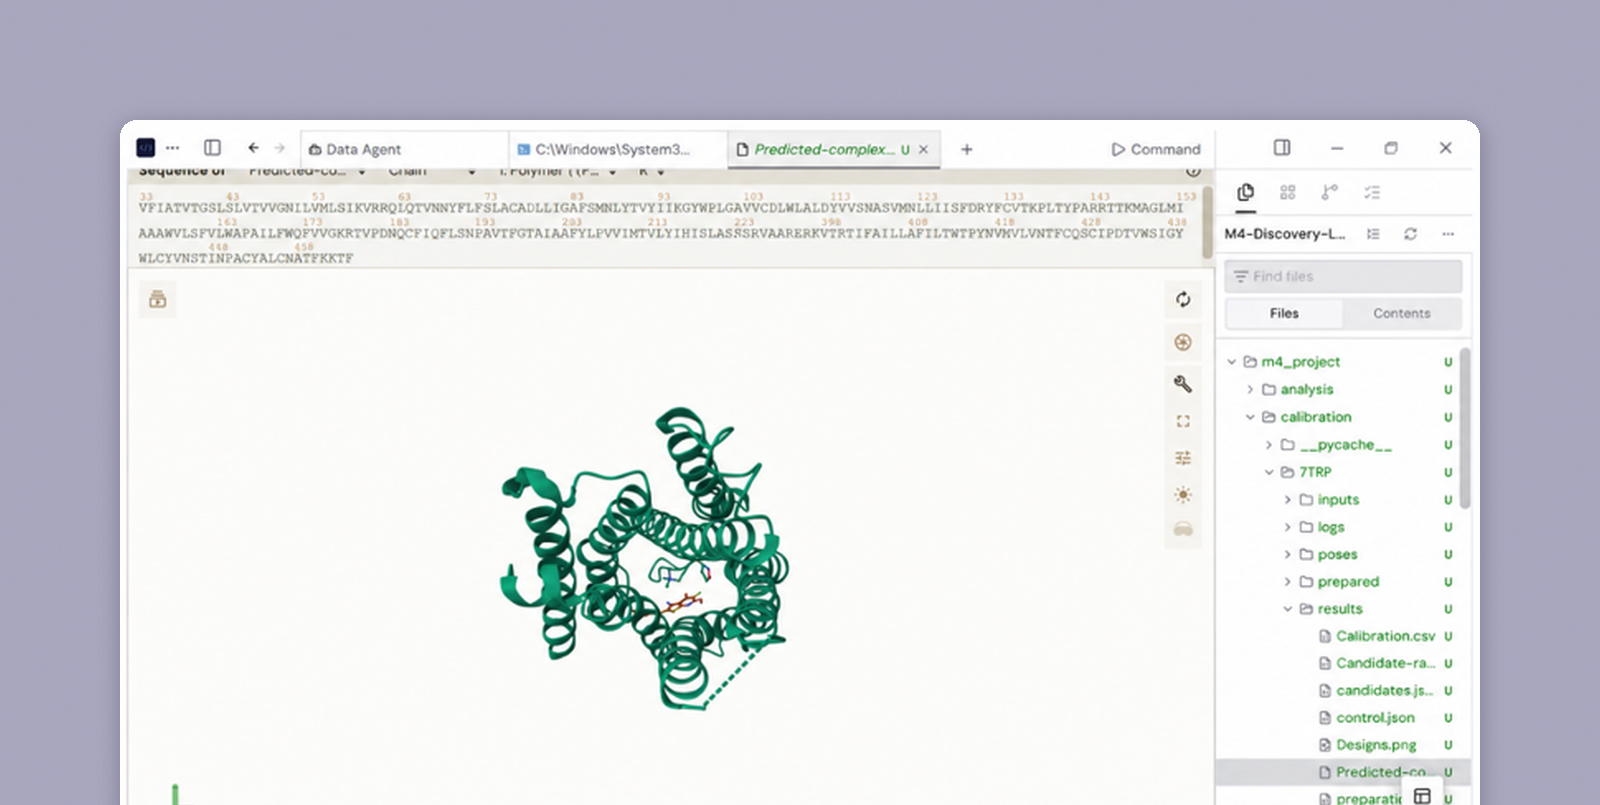
Task: Click the reset camera rotate icon in viewer
Action: [1183, 300]
